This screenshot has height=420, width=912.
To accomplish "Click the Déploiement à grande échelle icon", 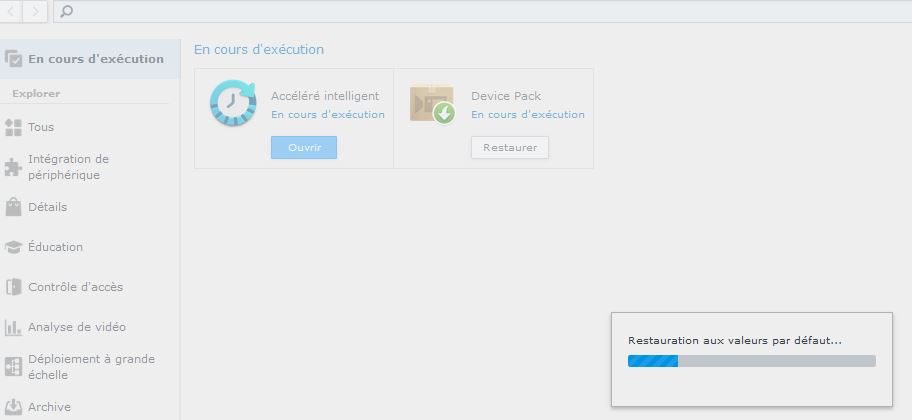I will 13,367.
